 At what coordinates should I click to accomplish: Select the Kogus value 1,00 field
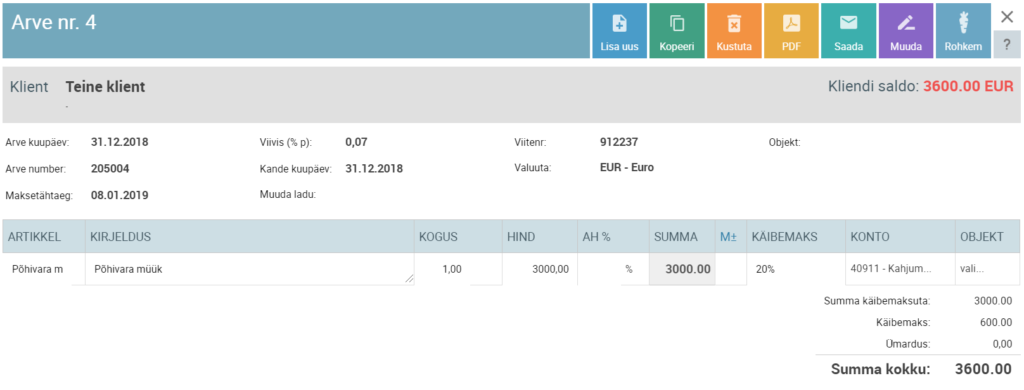tap(458, 269)
